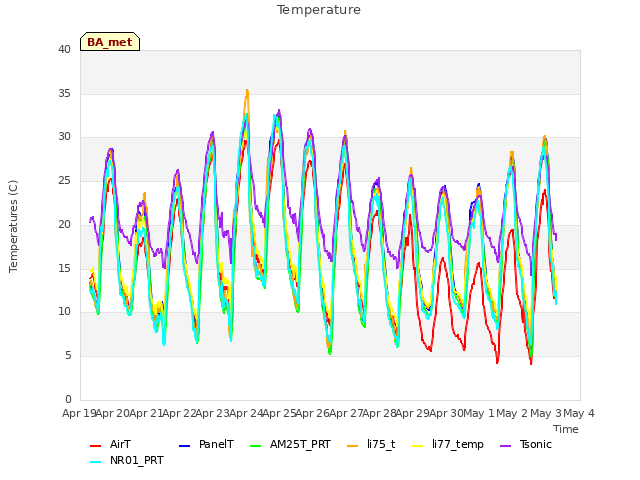Click the May 1 x-axis date

[479, 413]
